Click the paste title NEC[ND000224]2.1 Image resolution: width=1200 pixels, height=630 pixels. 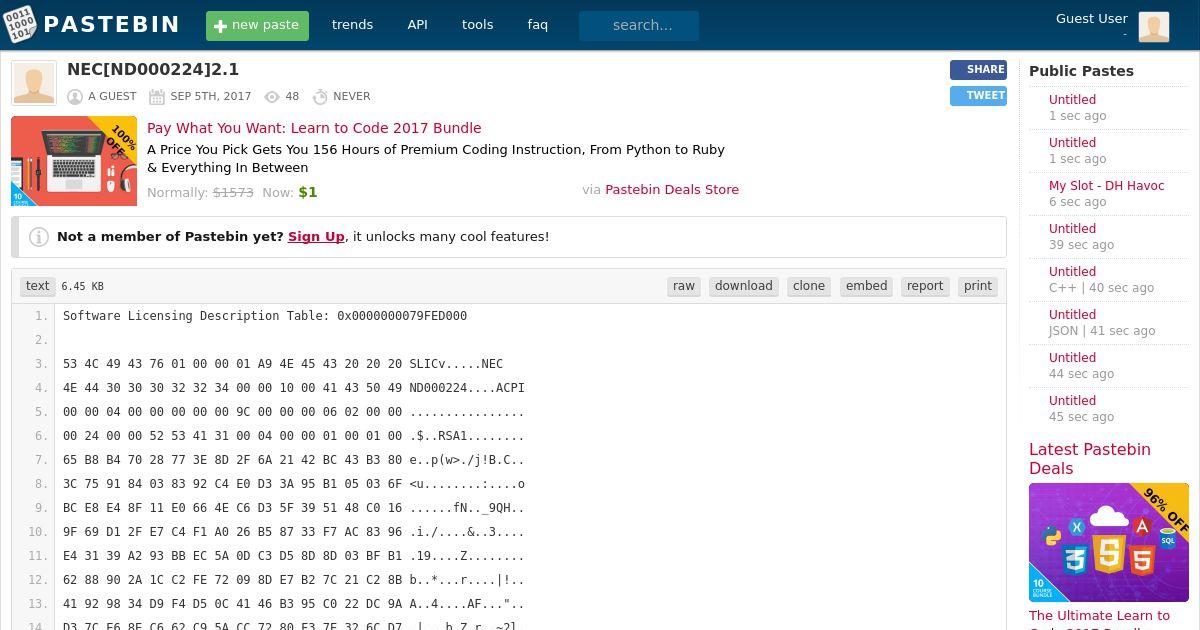tap(153, 70)
